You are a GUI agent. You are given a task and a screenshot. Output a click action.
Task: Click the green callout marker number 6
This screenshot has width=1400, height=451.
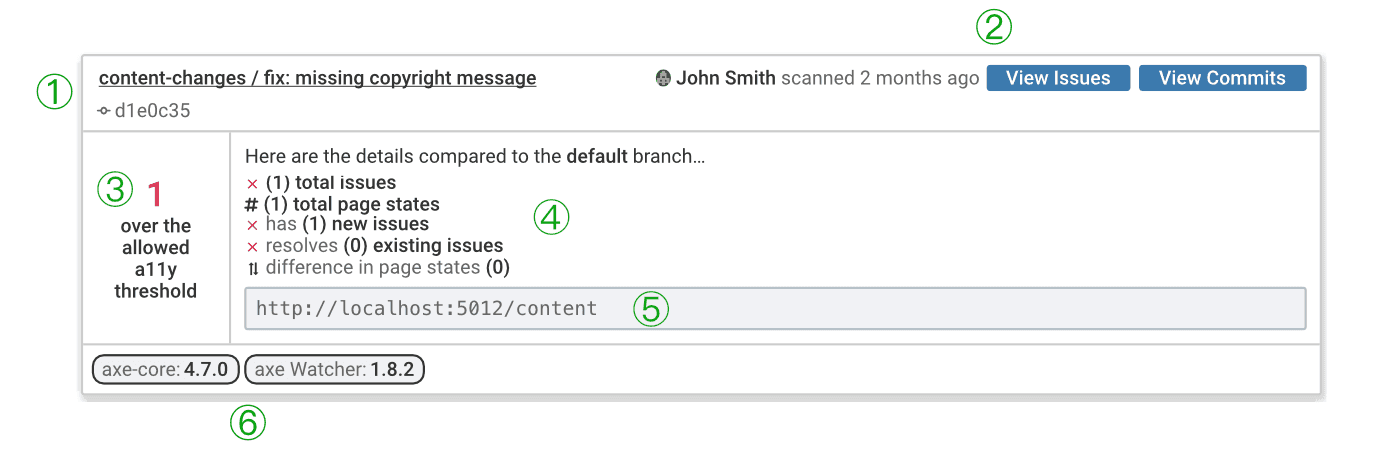[248, 422]
